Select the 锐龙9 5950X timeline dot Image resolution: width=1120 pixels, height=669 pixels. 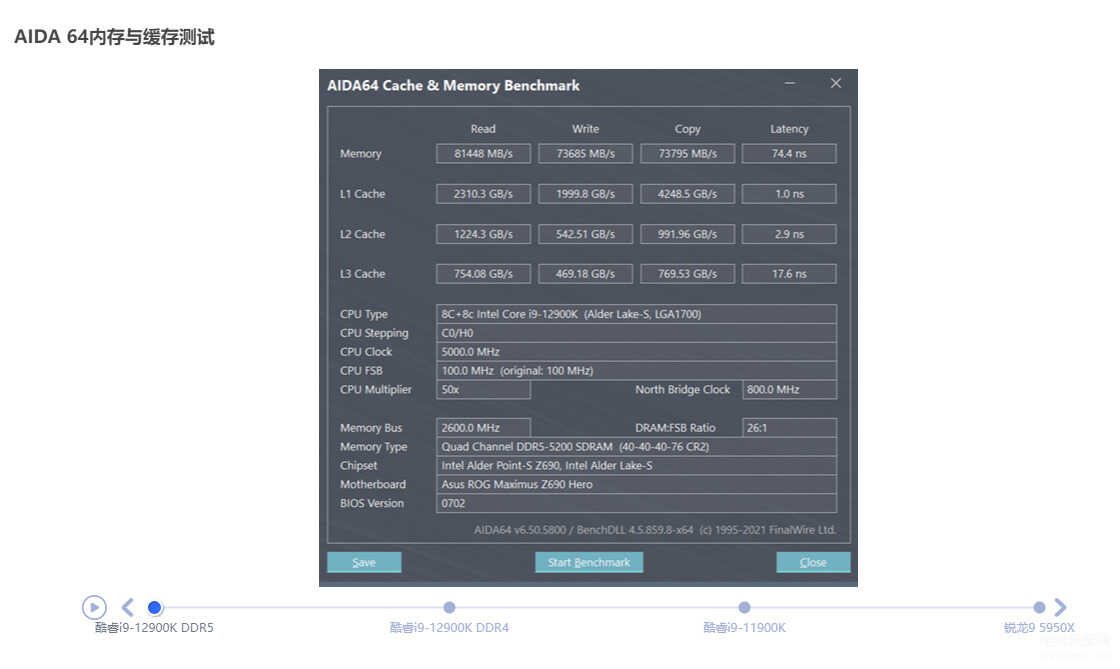tap(1039, 608)
